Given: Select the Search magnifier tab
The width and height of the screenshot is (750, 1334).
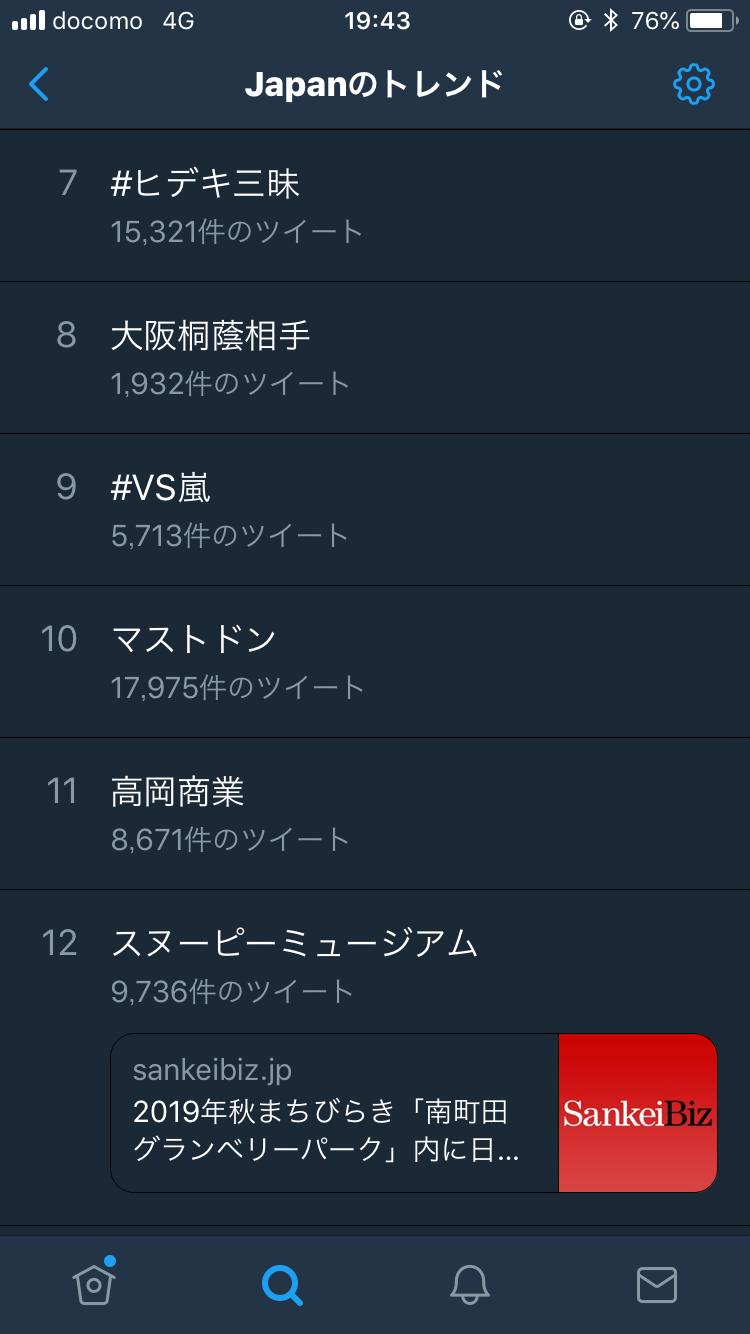Looking at the screenshot, I should click(x=282, y=1284).
